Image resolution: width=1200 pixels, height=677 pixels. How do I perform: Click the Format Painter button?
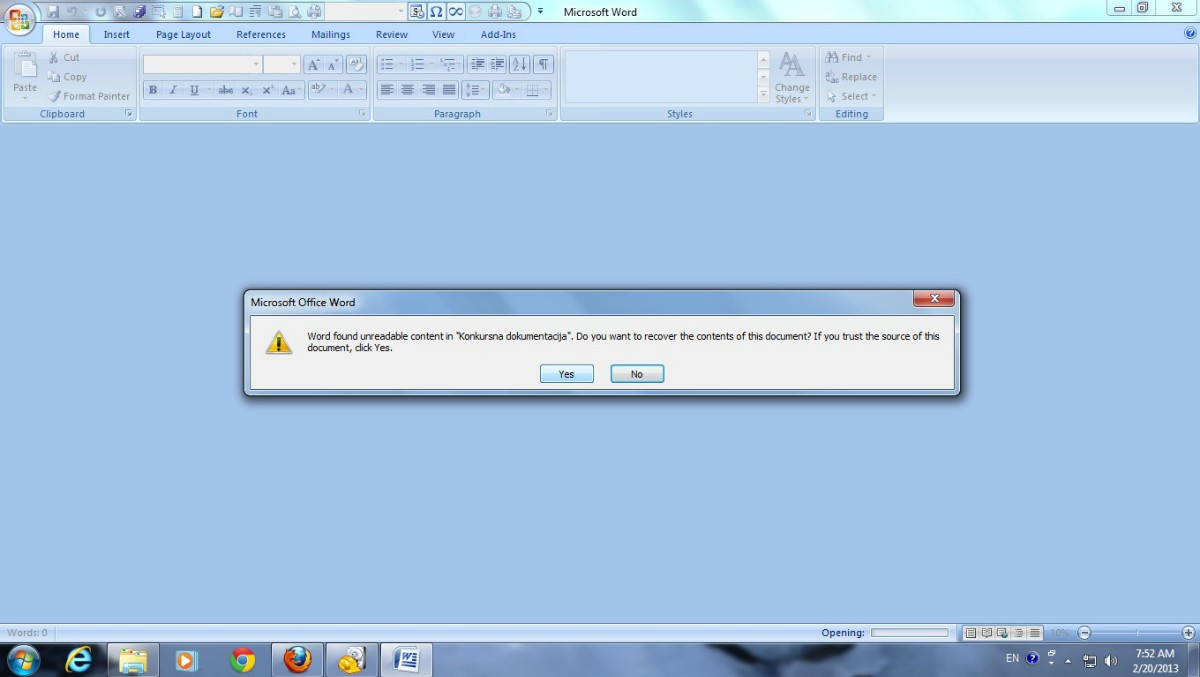(x=89, y=96)
